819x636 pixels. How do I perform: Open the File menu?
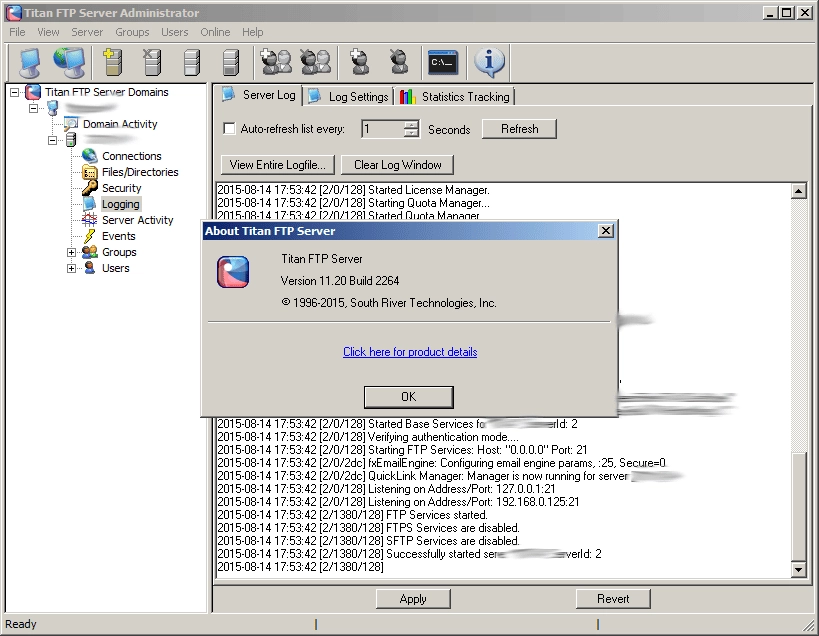(17, 32)
